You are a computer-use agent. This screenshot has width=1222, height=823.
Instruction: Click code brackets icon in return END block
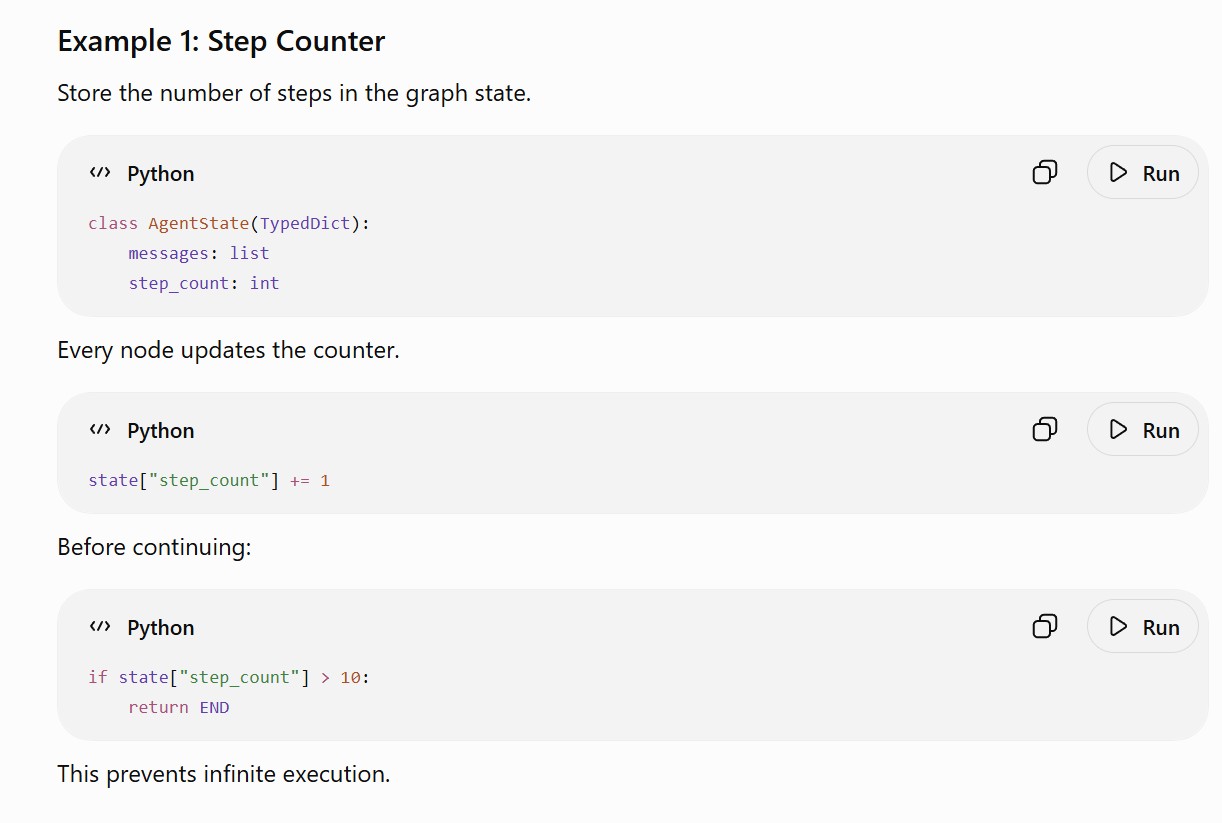point(99,627)
